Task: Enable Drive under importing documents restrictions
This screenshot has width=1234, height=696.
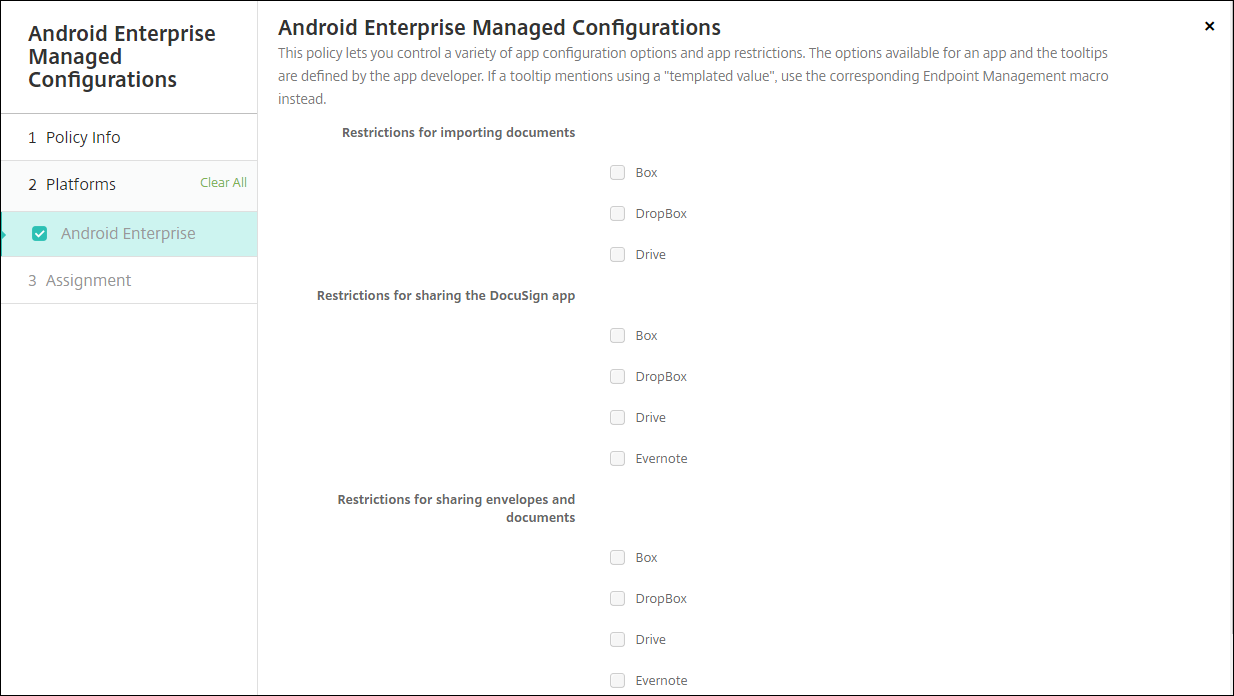Action: [617, 255]
